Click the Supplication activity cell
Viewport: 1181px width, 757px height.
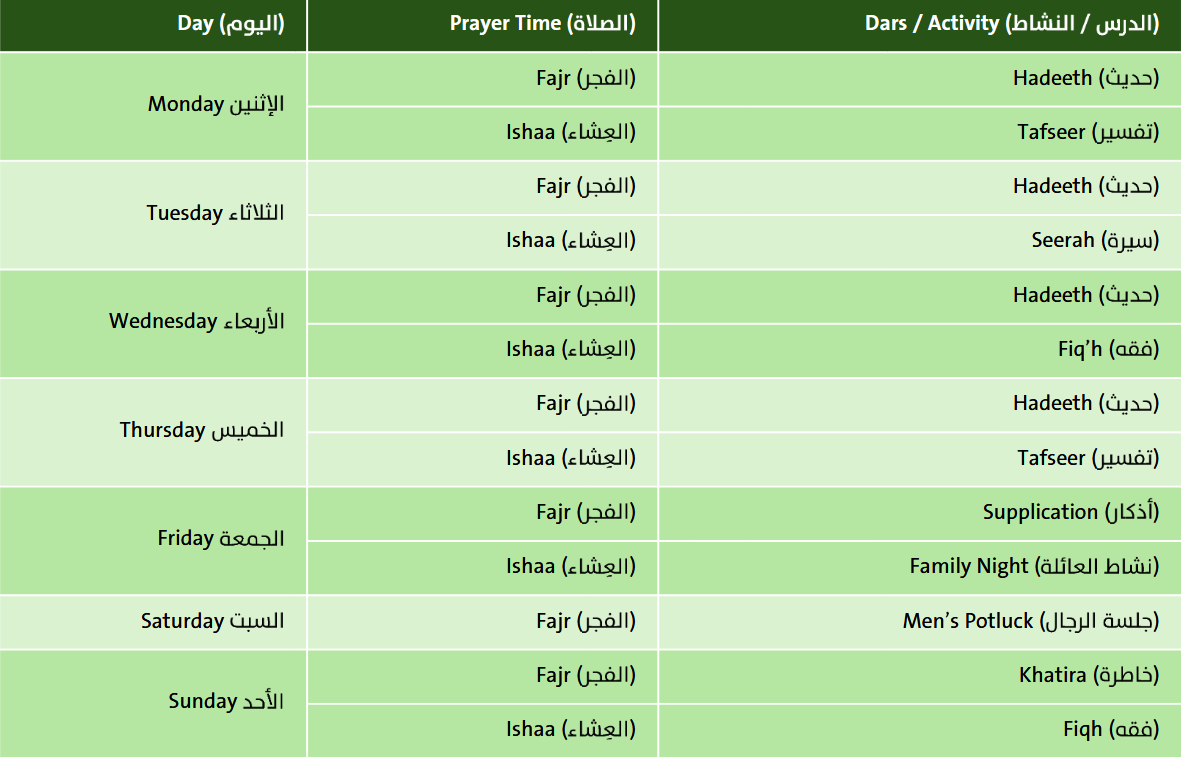(920, 514)
